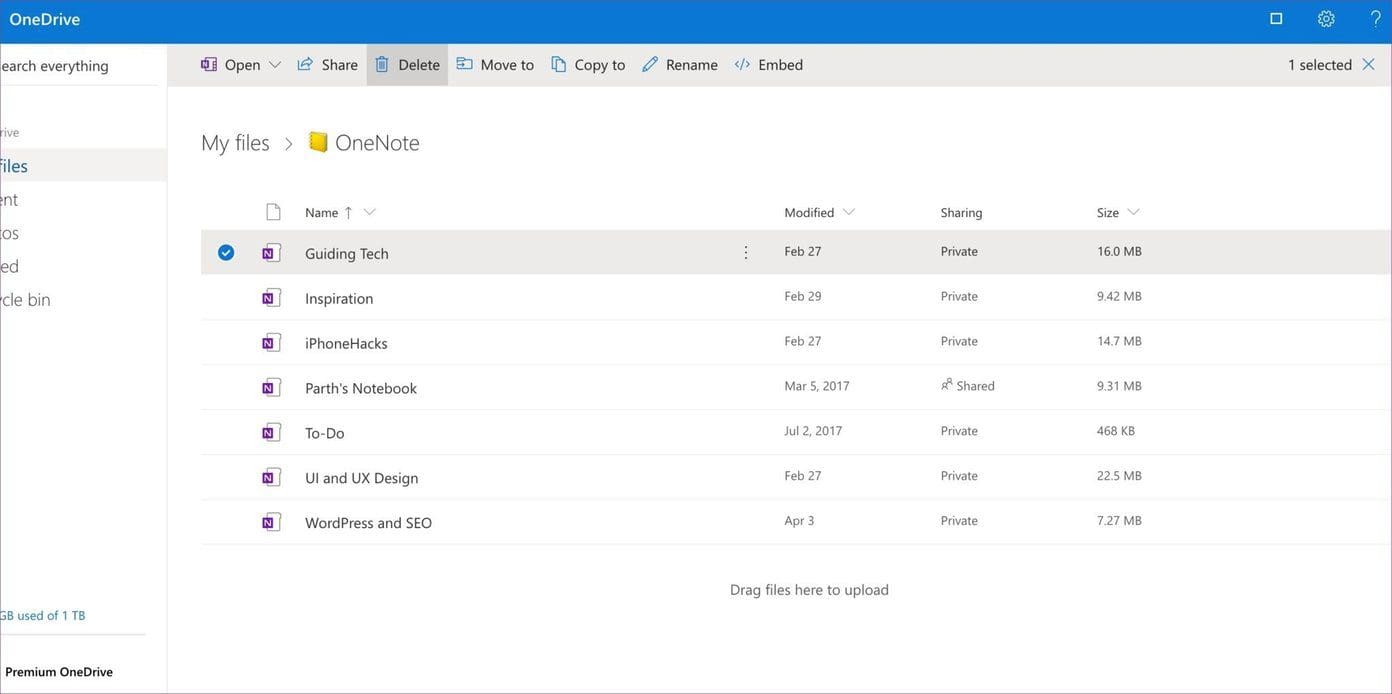
Task: Choose Copy to in toolbar
Action: [588, 65]
